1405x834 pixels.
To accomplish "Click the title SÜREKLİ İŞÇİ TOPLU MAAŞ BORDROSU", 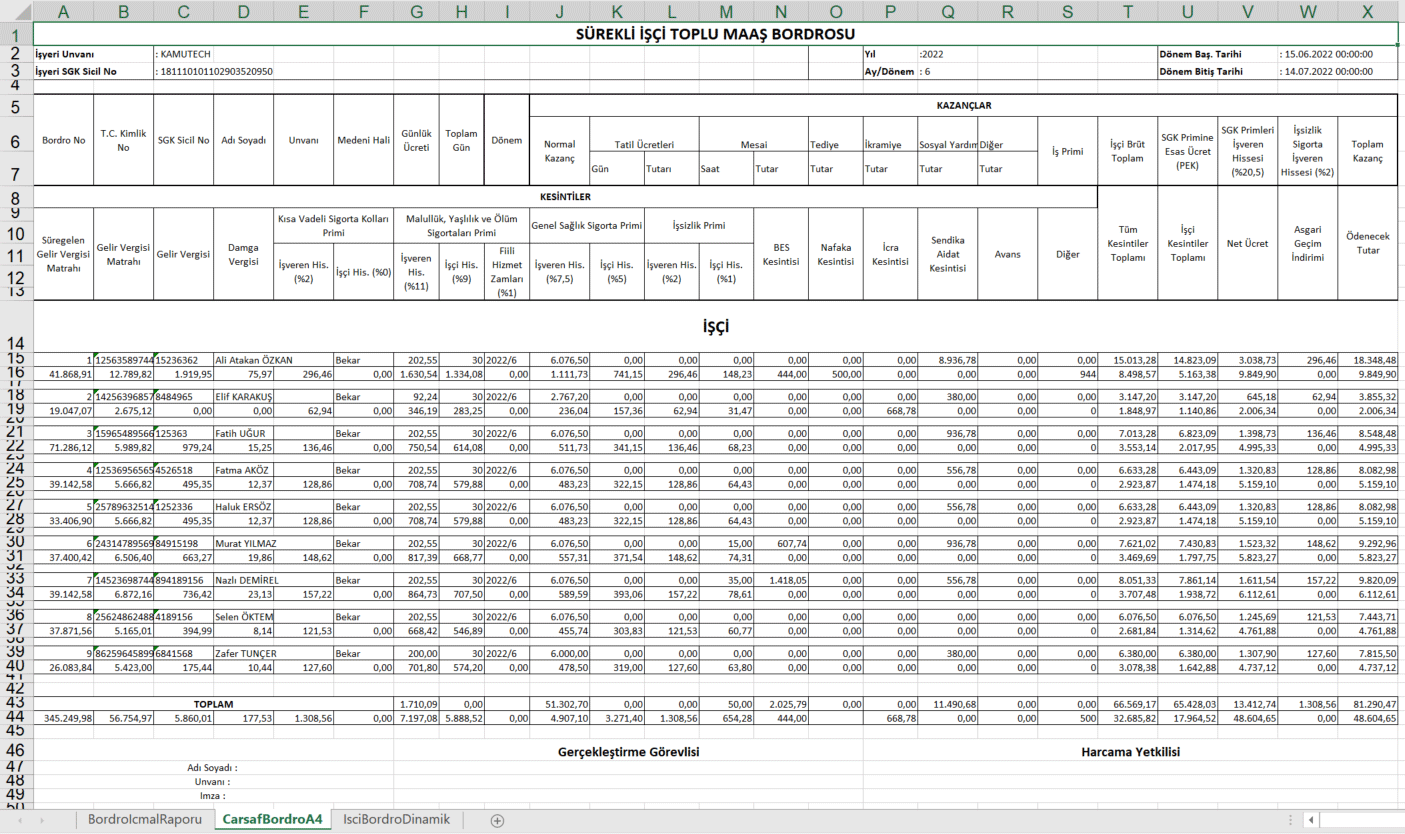I will 715,34.
